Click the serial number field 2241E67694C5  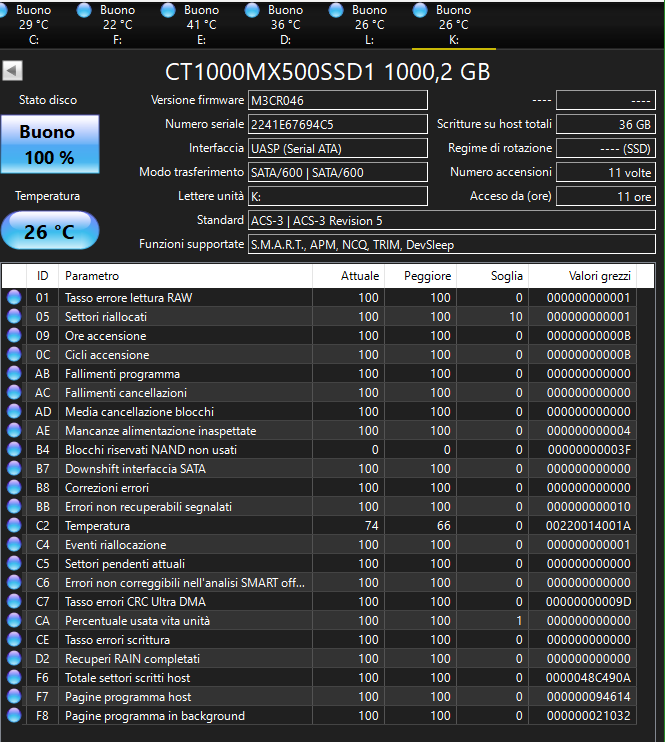click(338, 124)
